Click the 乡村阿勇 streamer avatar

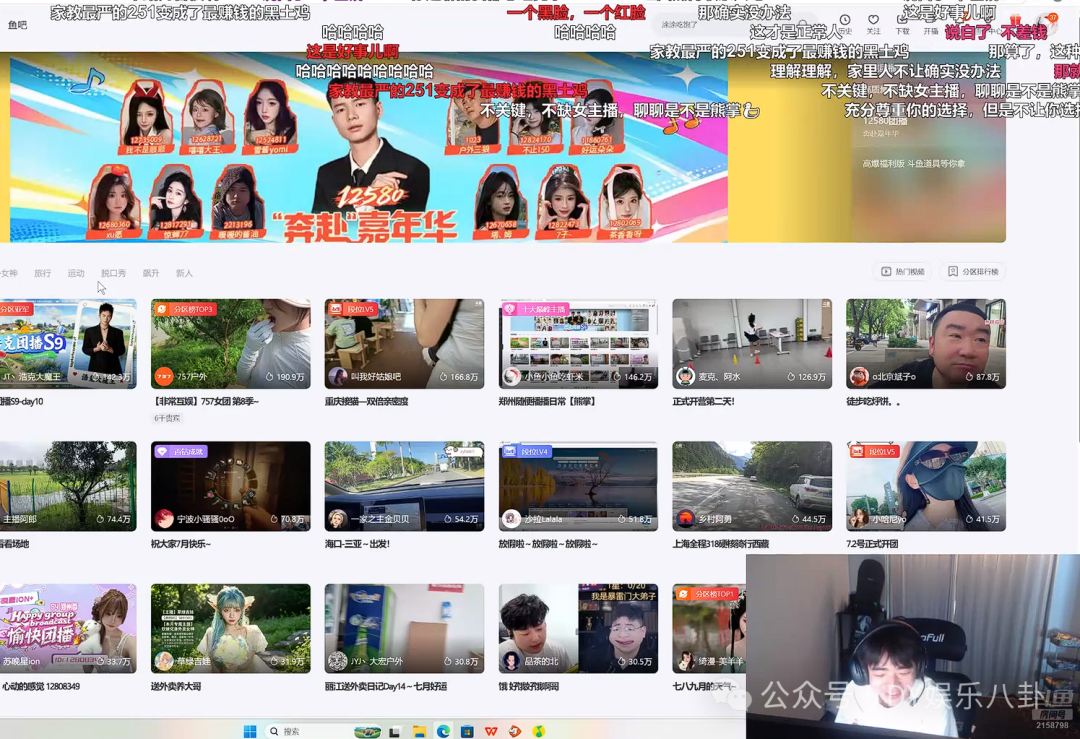[685, 519]
